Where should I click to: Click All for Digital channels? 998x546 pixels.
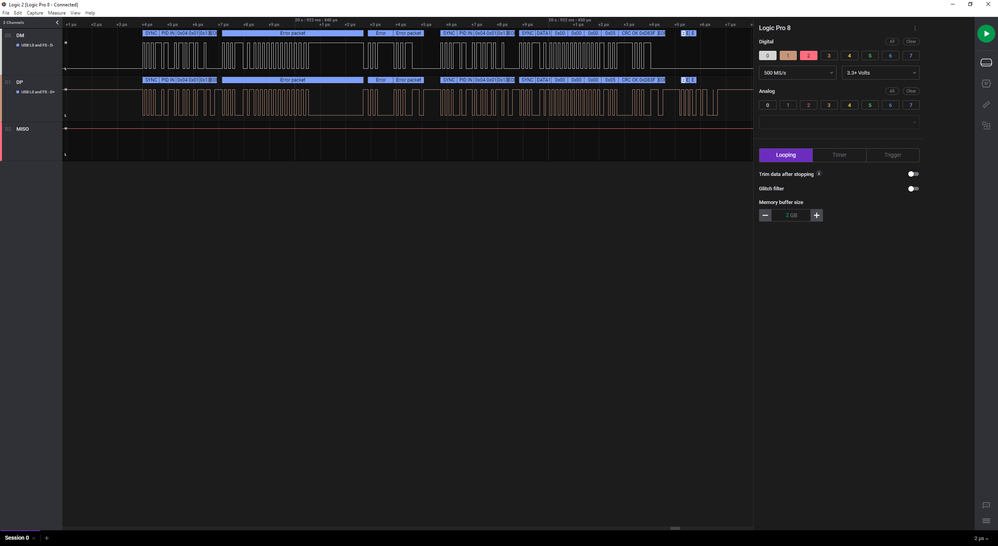[892, 41]
